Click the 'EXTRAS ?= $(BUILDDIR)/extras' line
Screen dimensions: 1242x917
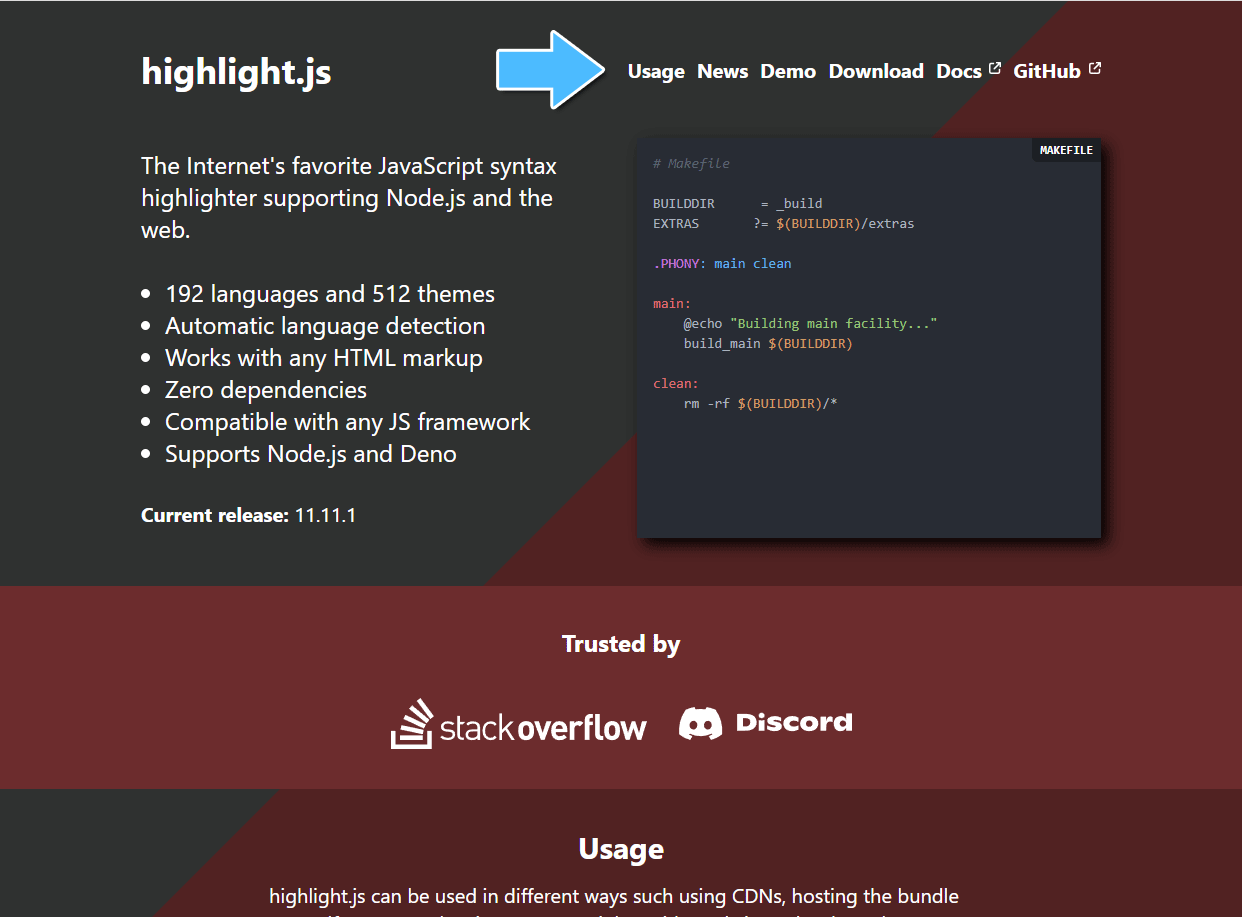pos(784,223)
